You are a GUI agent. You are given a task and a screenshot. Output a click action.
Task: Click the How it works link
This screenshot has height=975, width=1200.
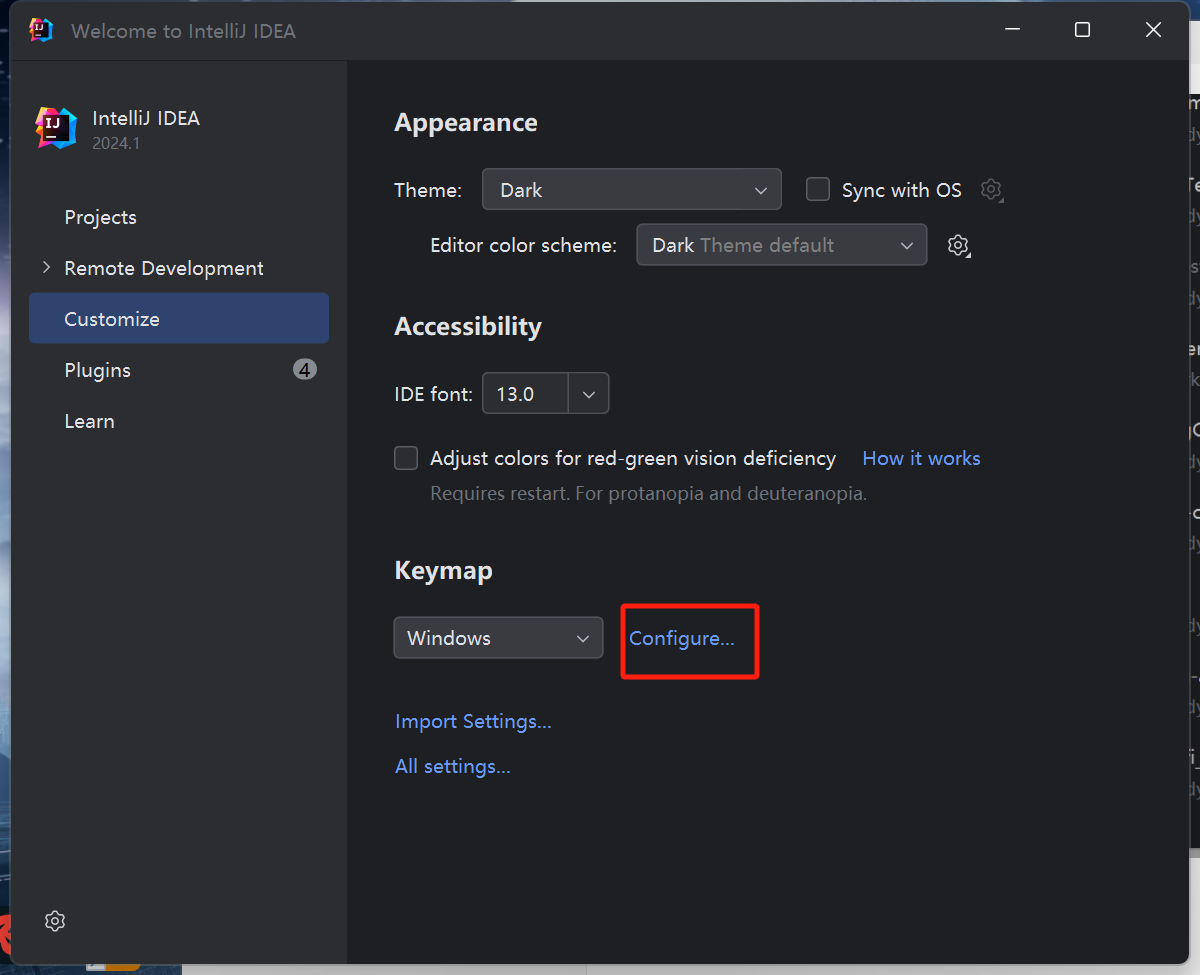tap(921, 458)
